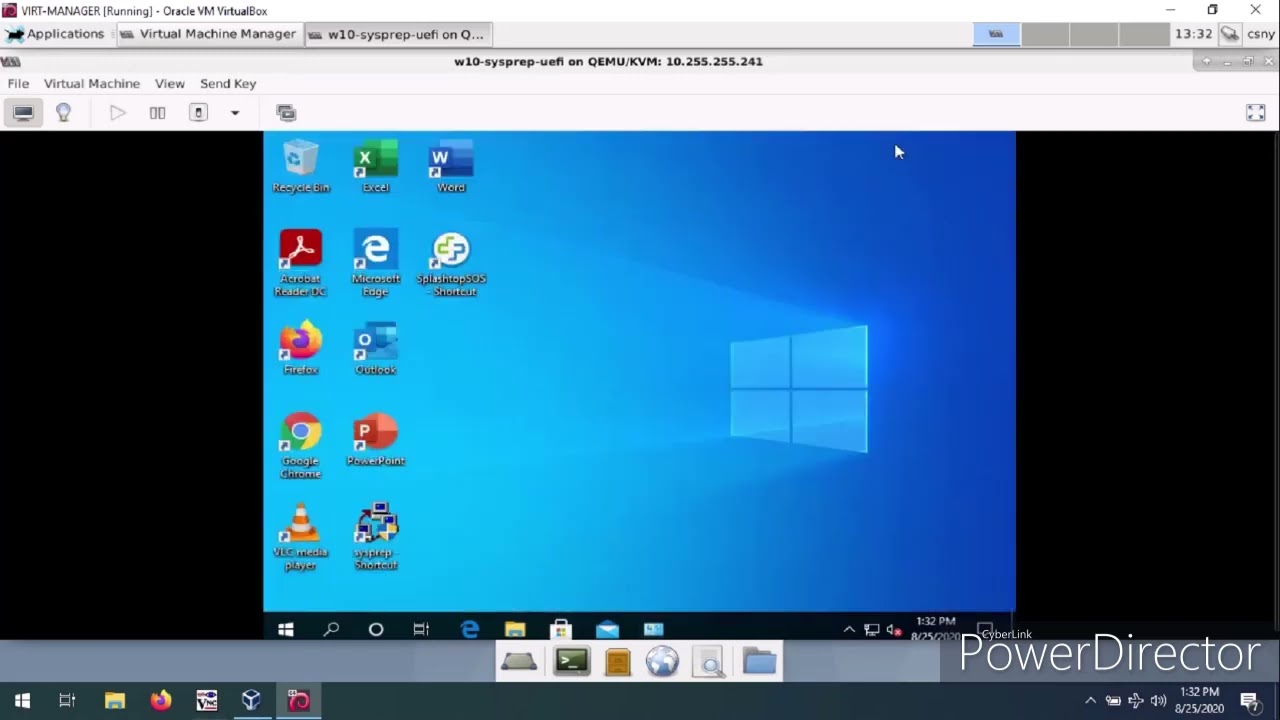This screenshot has width=1280, height=720.
Task: Select the VLC media player desktop icon
Action: point(300,537)
